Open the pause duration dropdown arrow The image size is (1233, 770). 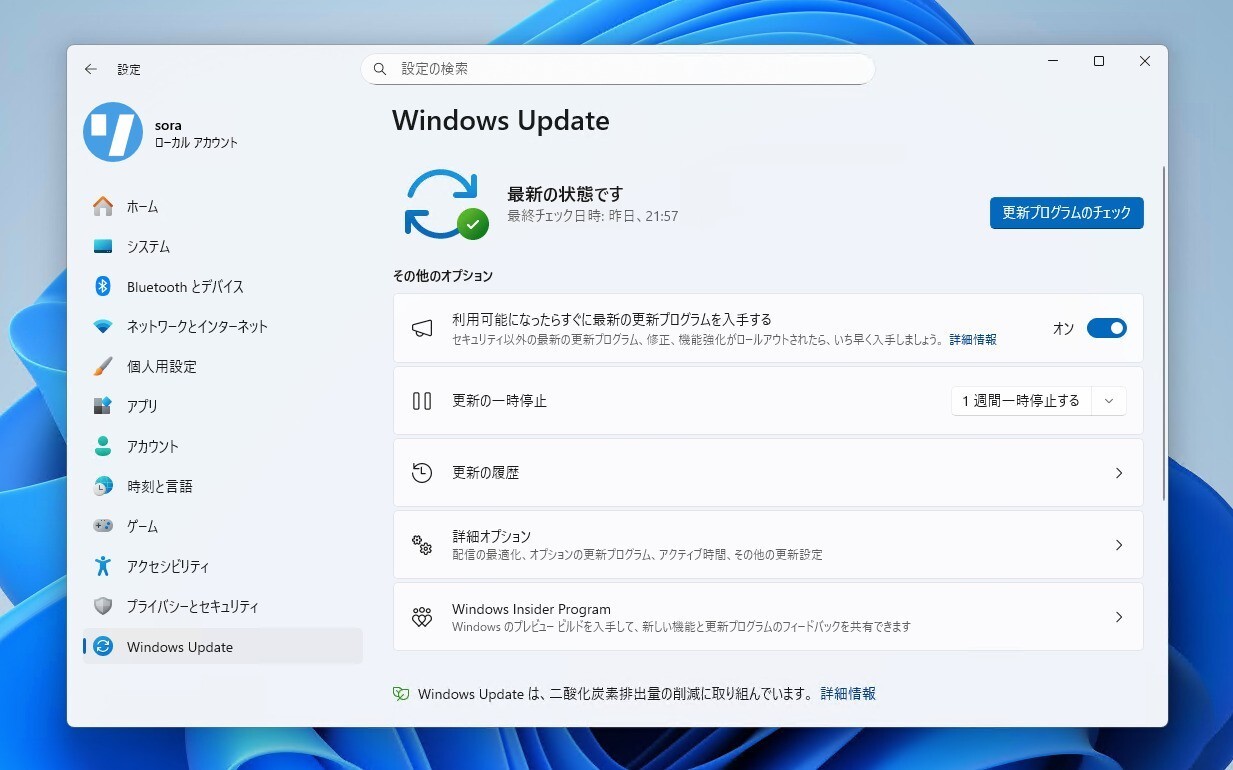[x=1109, y=401]
